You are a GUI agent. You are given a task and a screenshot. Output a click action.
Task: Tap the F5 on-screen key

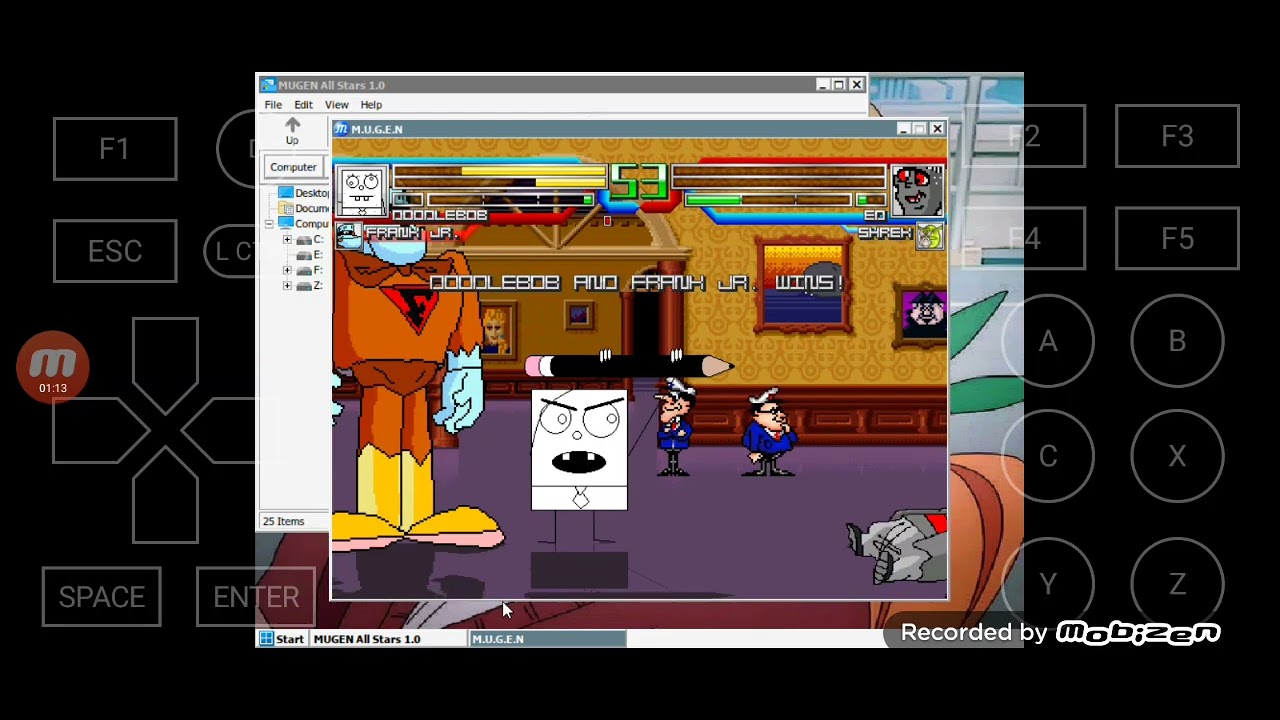coord(1177,238)
